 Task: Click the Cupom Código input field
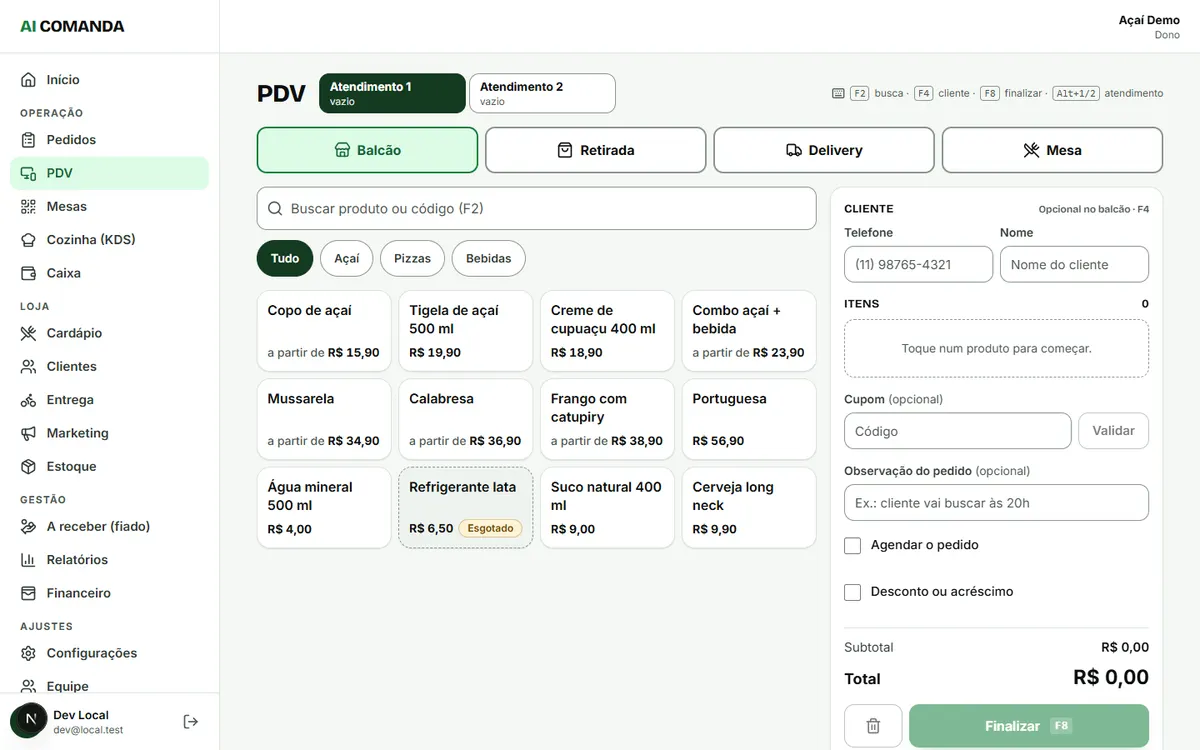[x=958, y=431]
